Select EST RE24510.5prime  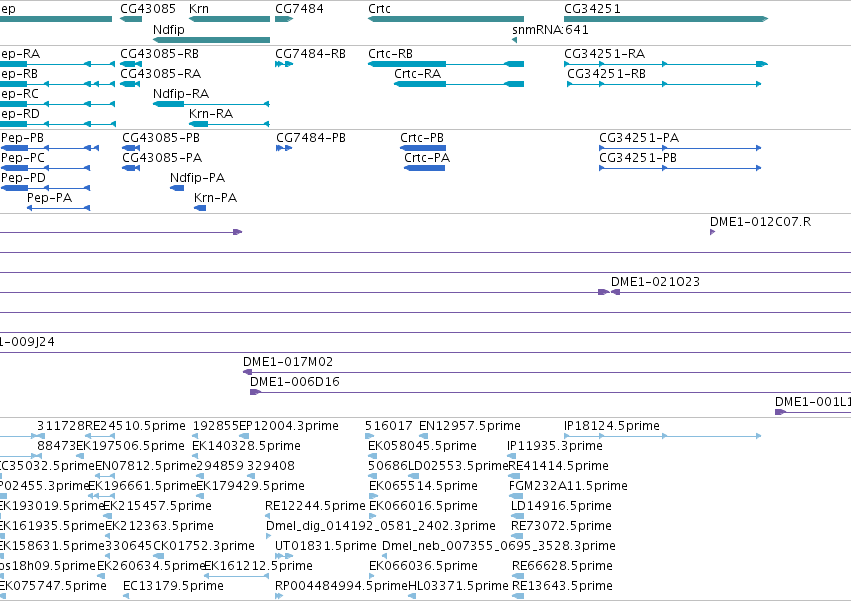135,426
